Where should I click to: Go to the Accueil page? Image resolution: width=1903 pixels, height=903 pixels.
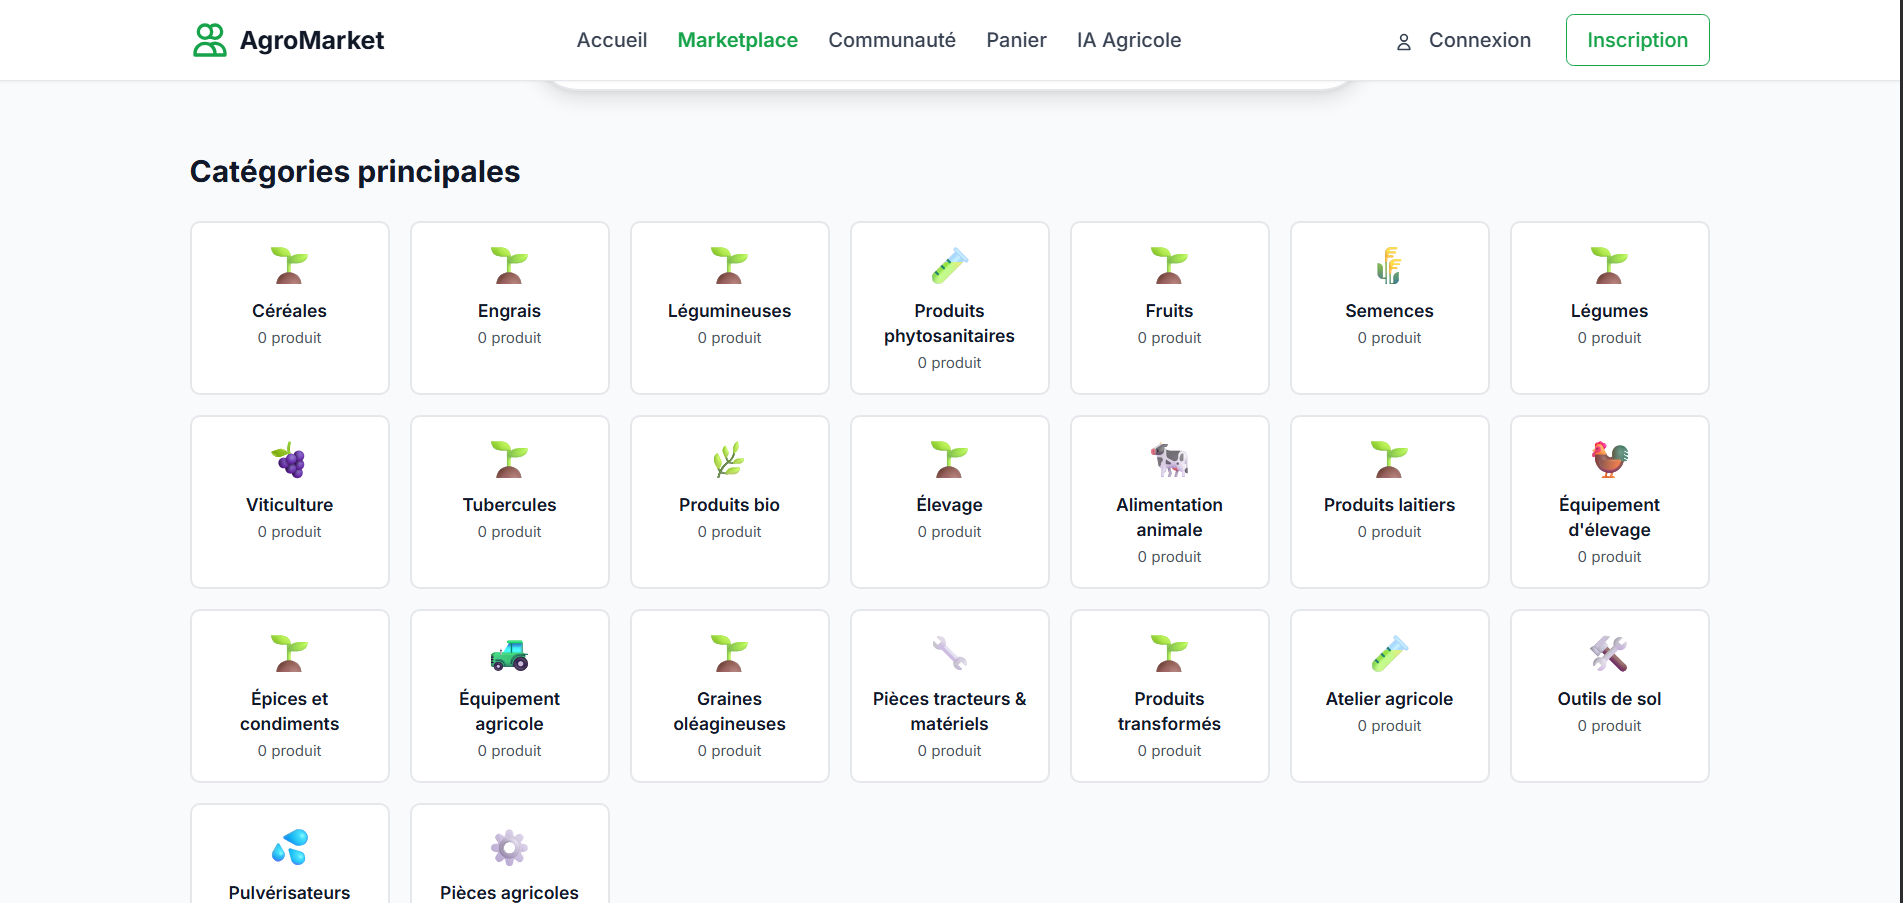612,40
